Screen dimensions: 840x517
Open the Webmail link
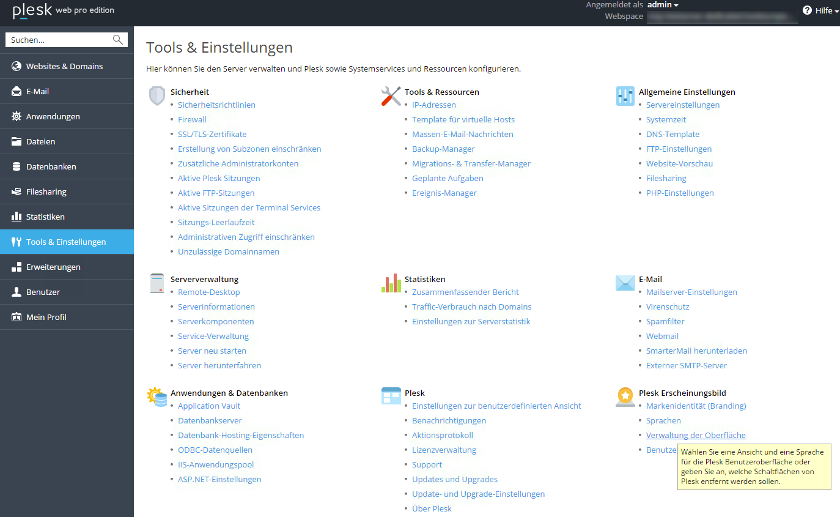[662, 336]
